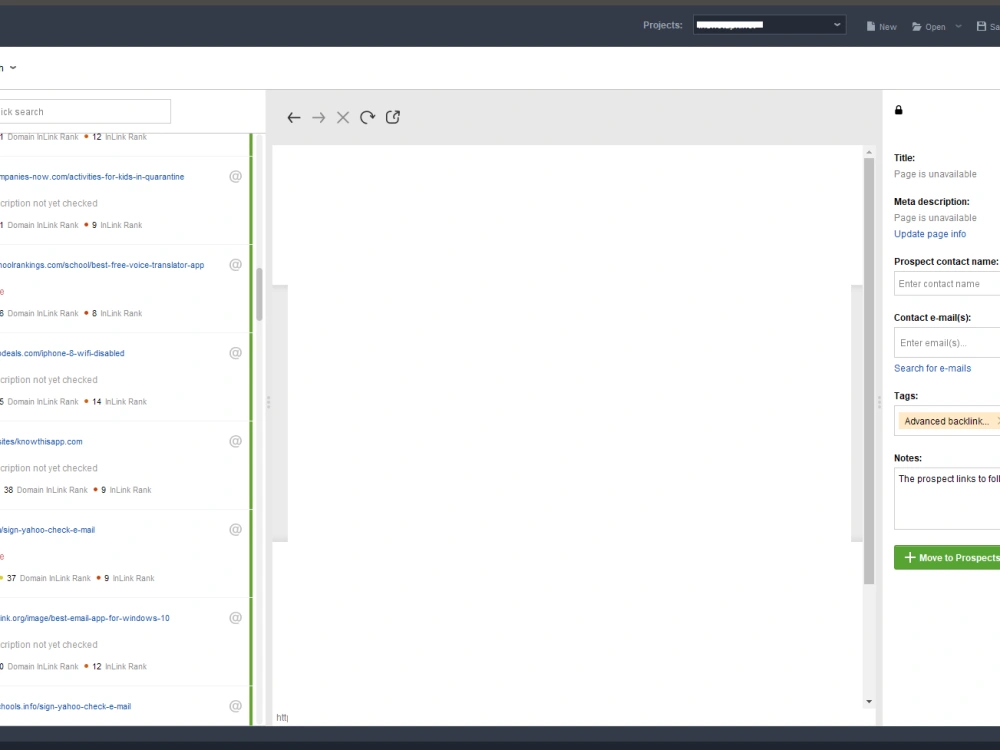The image size is (1000, 750).
Task: Open the Projects dropdown
Action: coord(770,25)
